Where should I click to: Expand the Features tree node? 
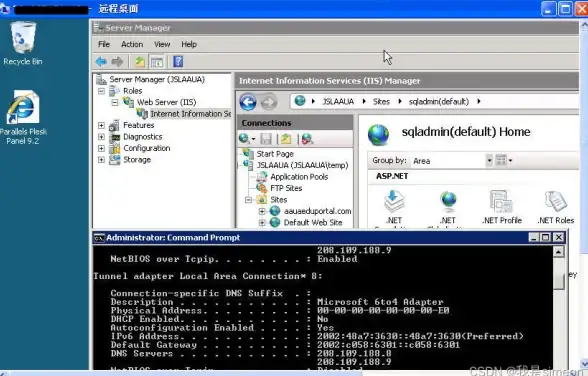[x=101, y=125]
